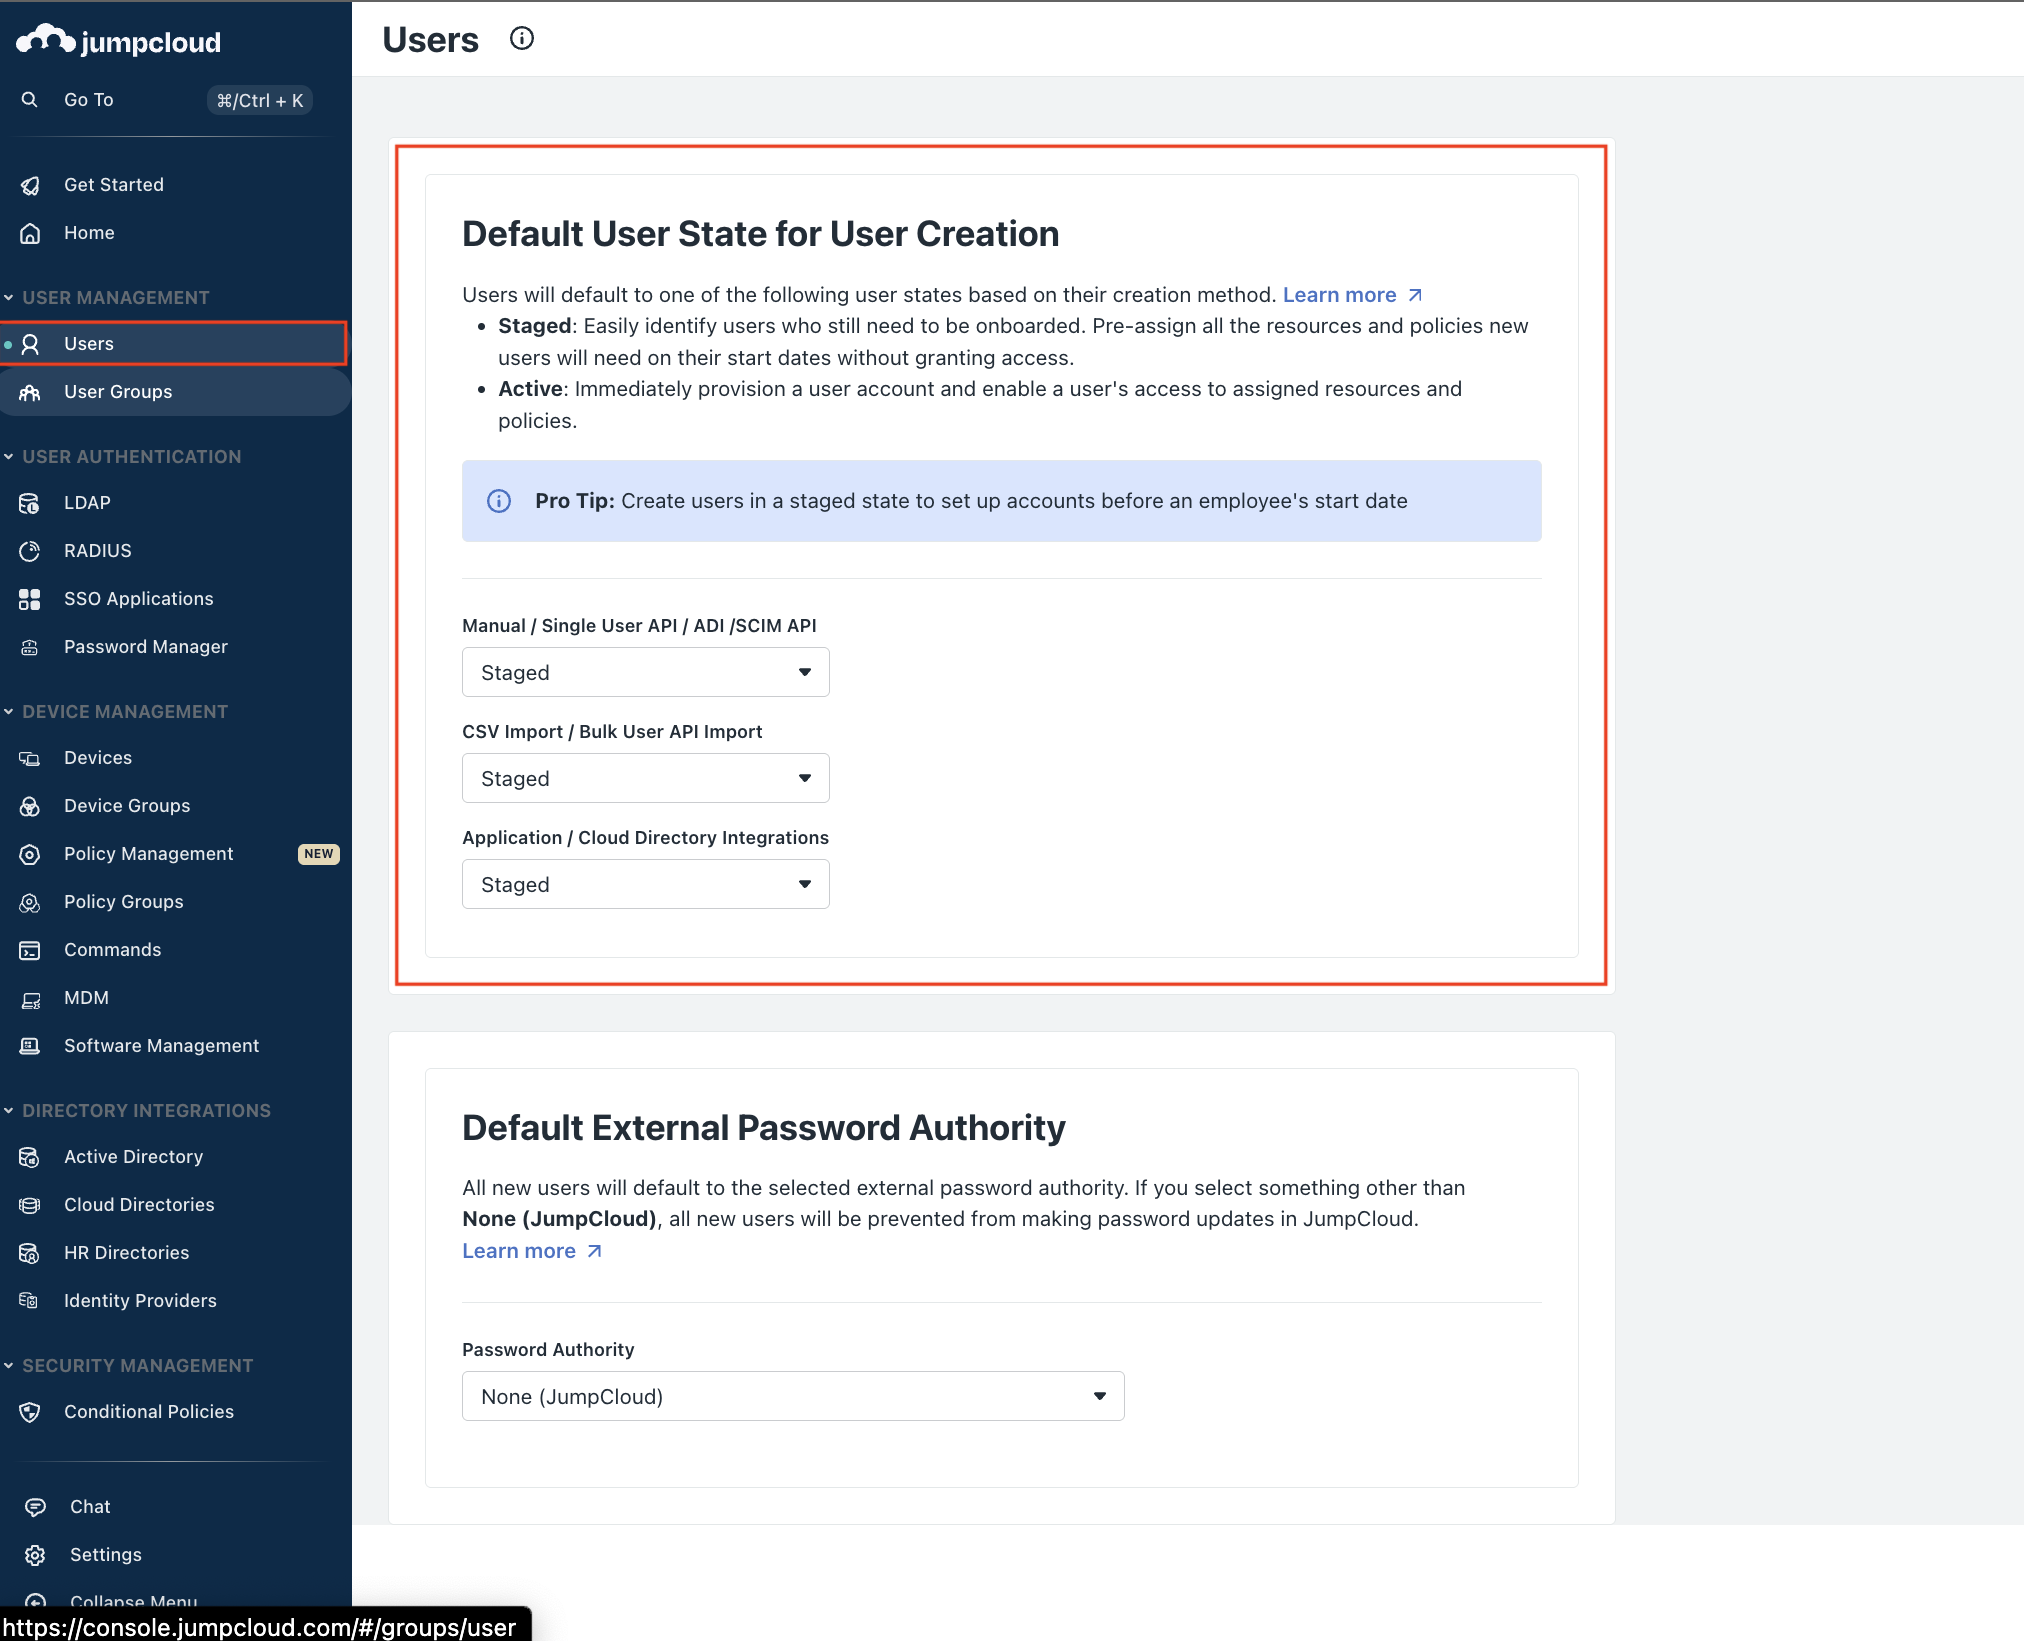This screenshot has width=2024, height=1641.
Task: Open the Application / Cloud Directory Integrations dropdown
Action: [646, 884]
